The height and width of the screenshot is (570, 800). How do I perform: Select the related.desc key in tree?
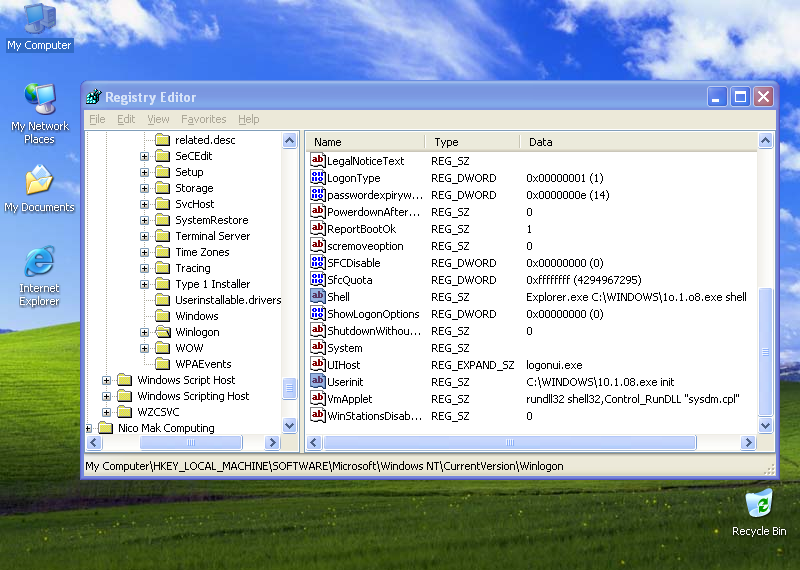205,140
